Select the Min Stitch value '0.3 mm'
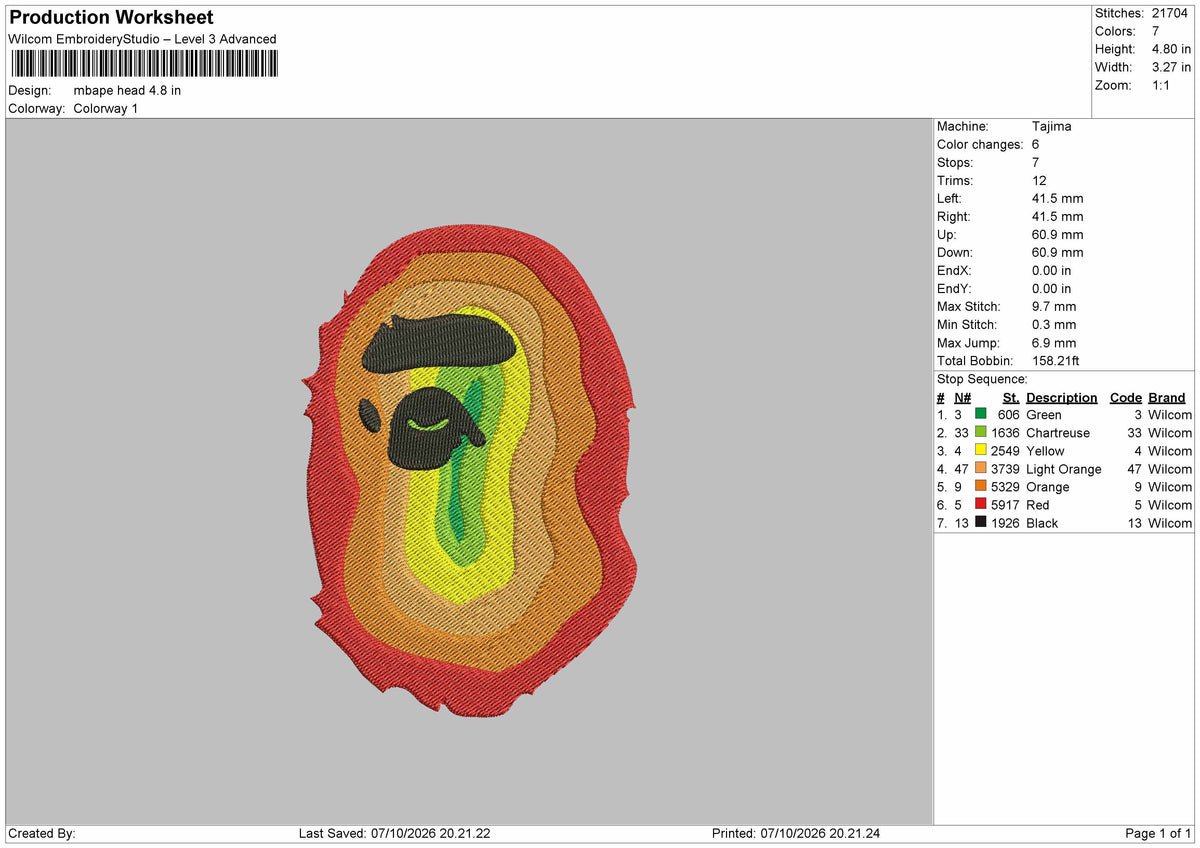Image resolution: width=1200 pixels, height=848 pixels. coord(1054,324)
